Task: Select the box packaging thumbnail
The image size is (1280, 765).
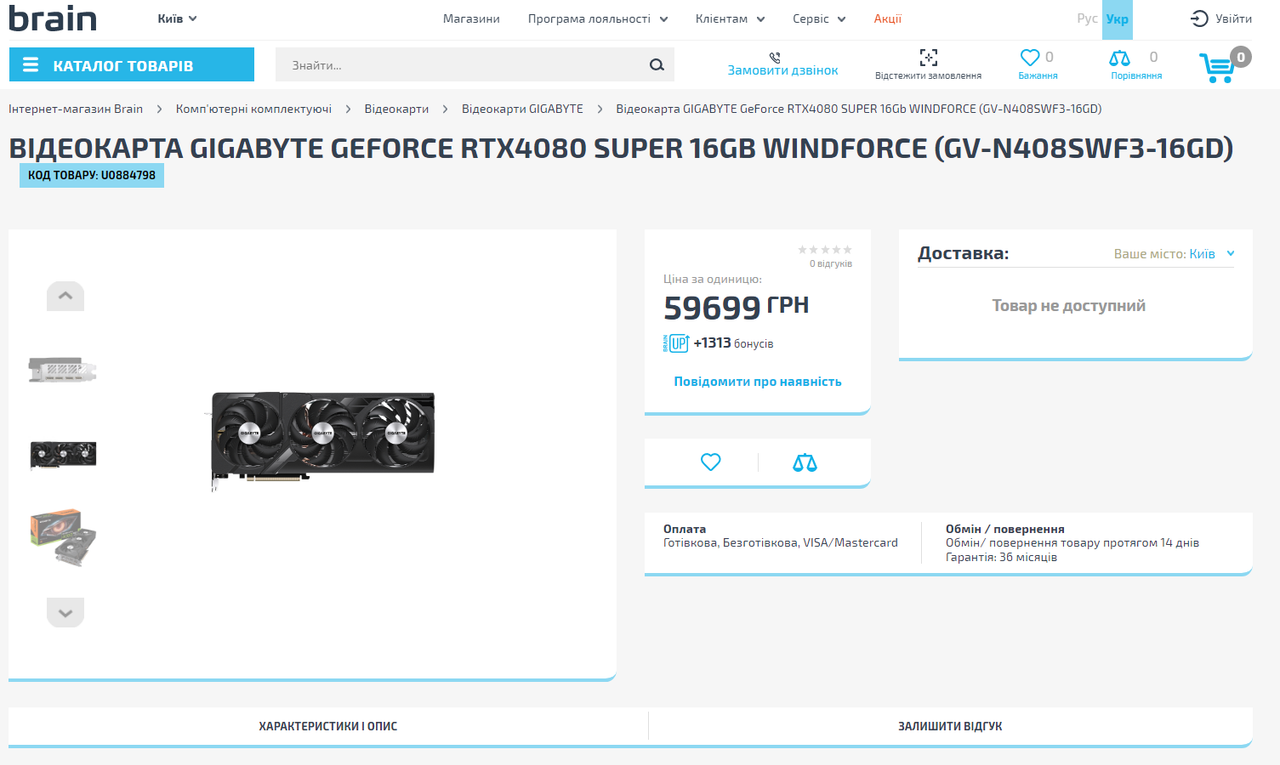Action: coord(63,538)
